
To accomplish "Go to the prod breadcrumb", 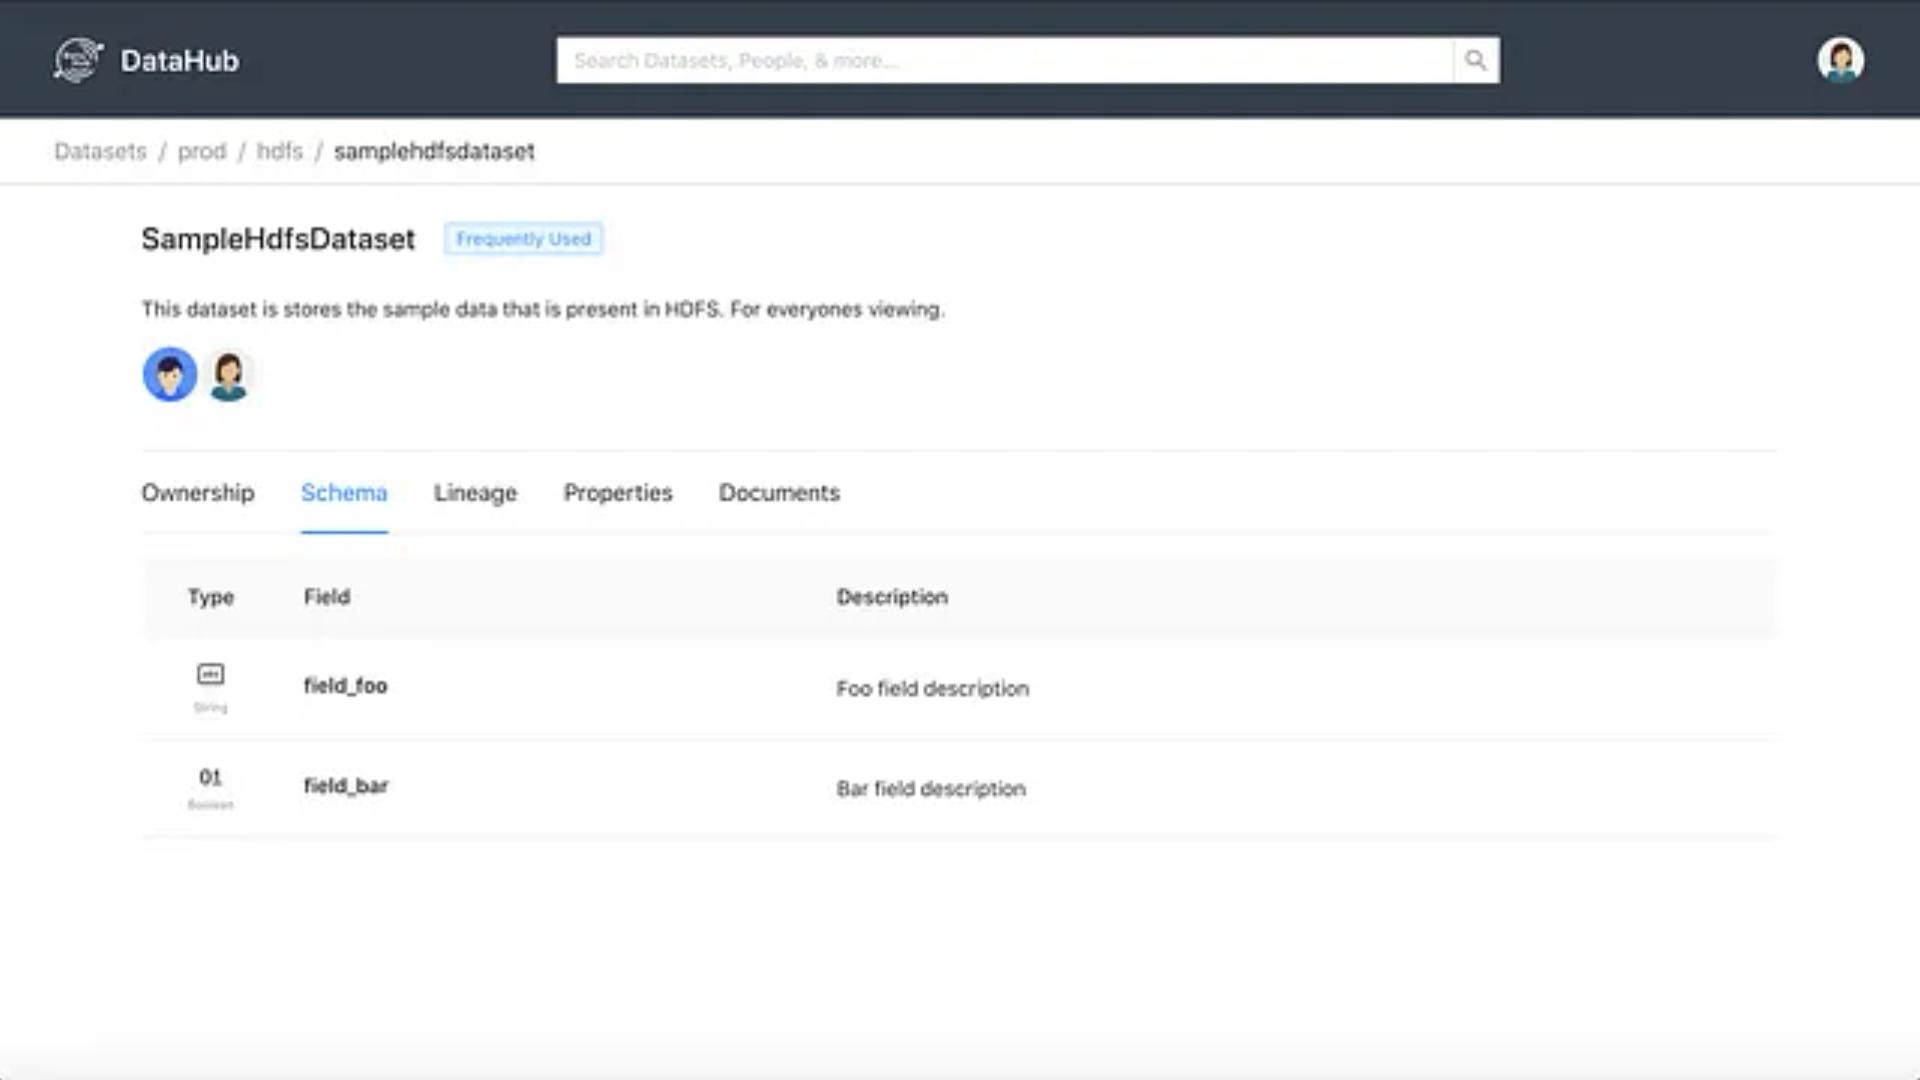I will (202, 151).
